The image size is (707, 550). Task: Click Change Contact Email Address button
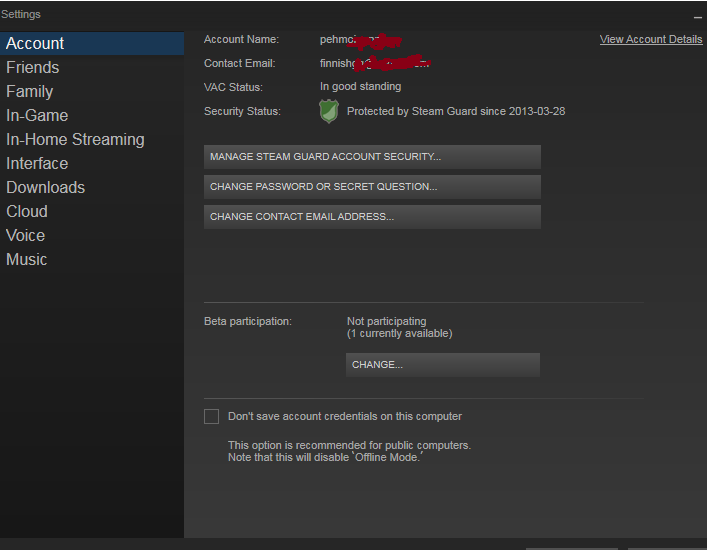tap(372, 217)
